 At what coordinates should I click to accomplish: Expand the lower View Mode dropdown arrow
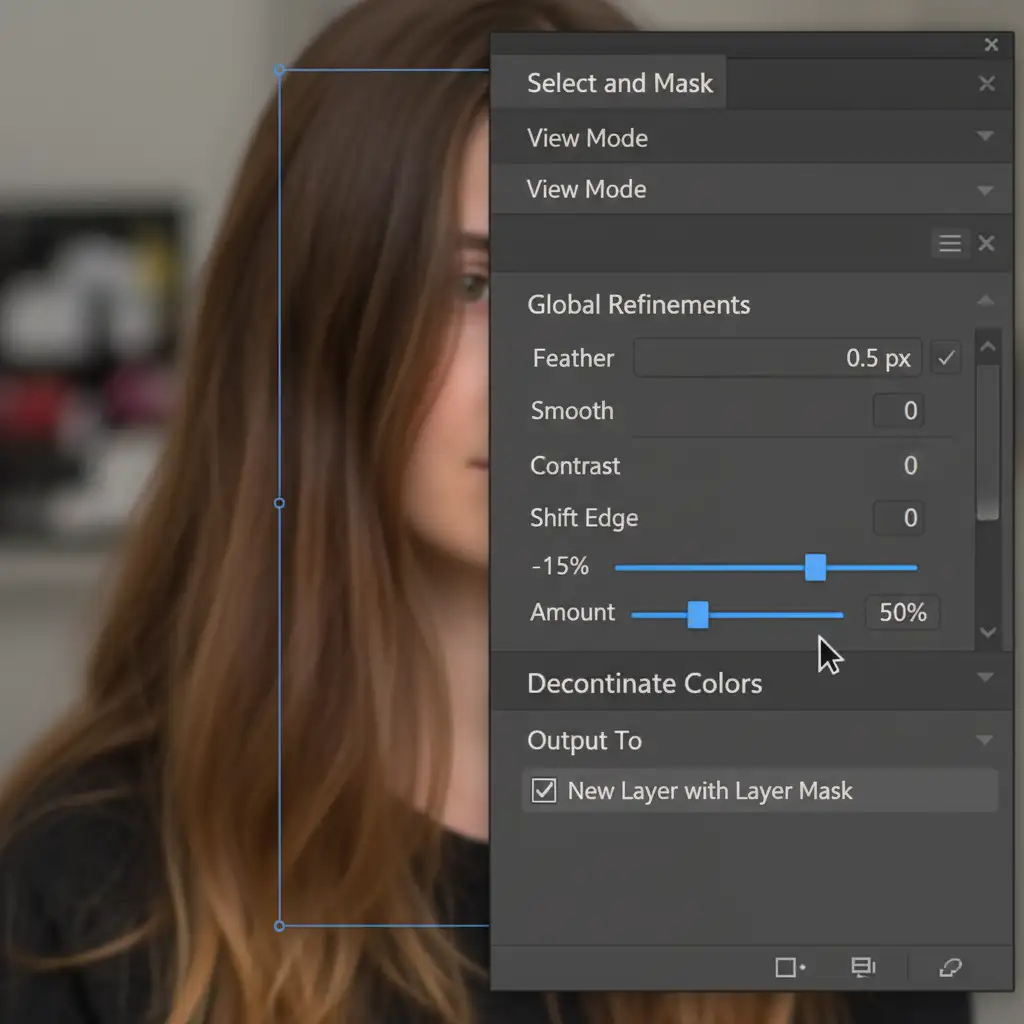tap(985, 190)
